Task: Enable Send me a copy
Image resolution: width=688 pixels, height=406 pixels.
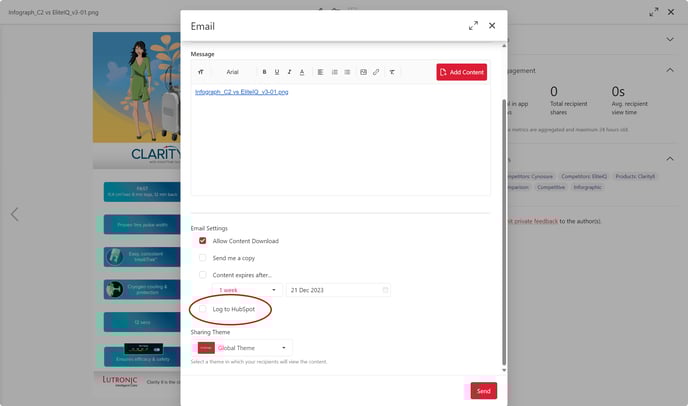Action: (203, 257)
